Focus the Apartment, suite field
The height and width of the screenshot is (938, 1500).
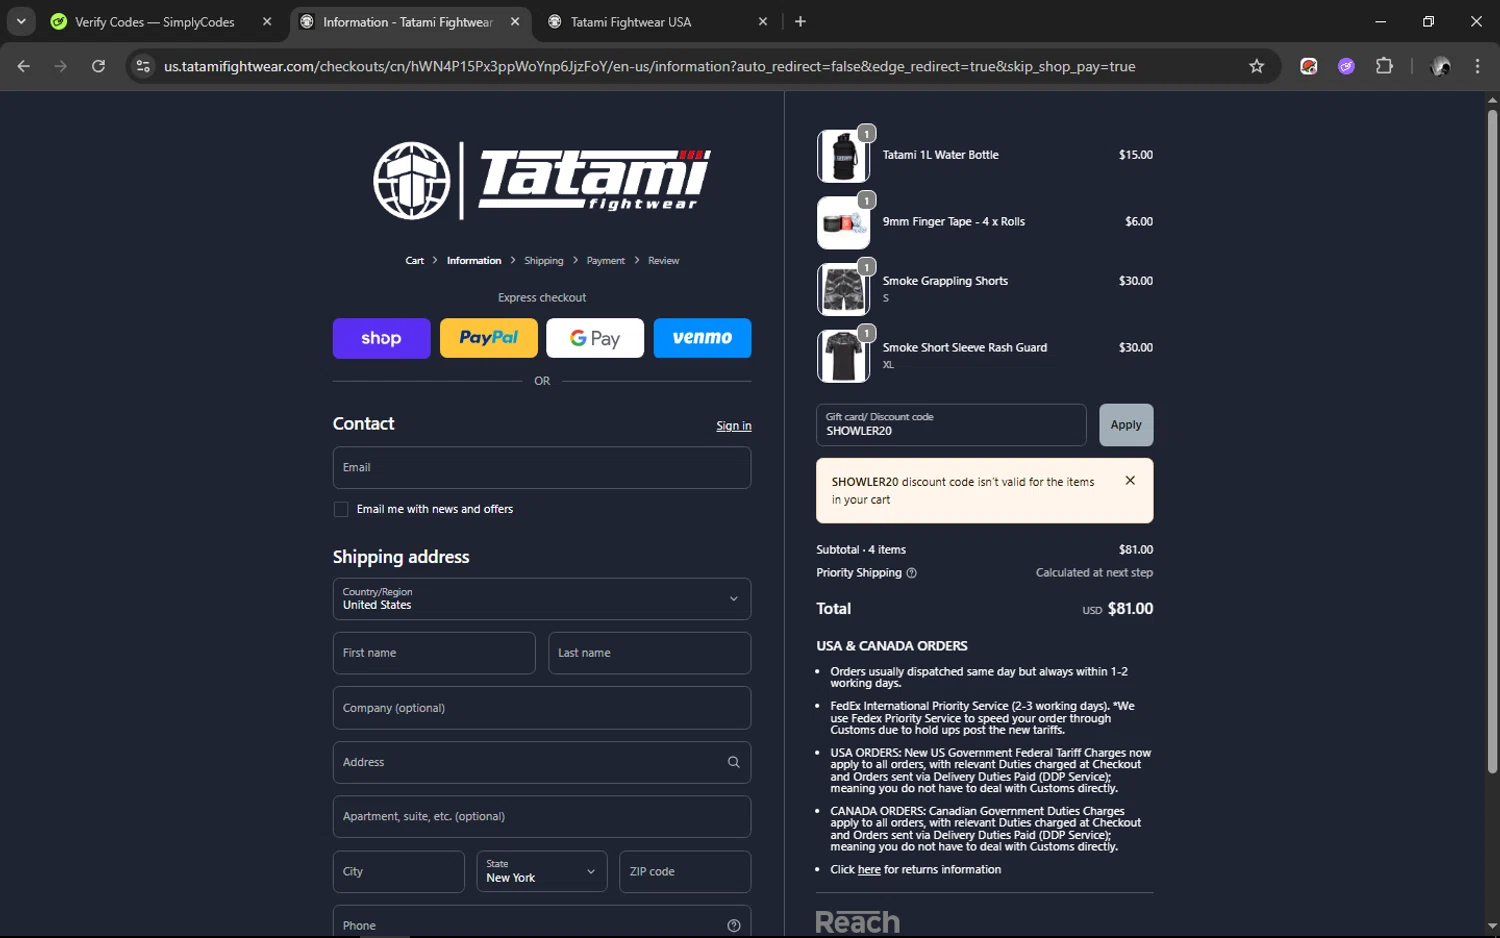[x=542, y=816]
